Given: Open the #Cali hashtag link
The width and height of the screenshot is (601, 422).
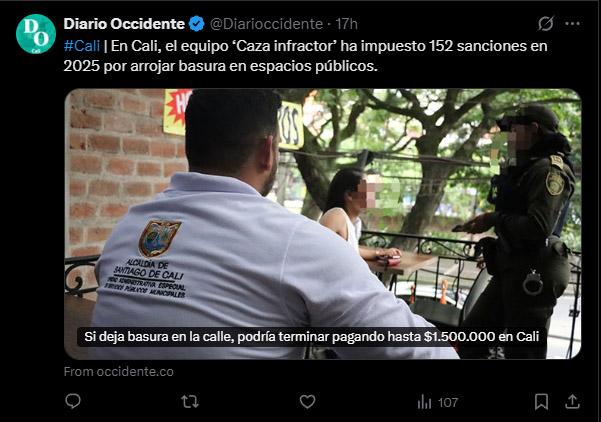Looking at the screenshot, I should [82, 46].
